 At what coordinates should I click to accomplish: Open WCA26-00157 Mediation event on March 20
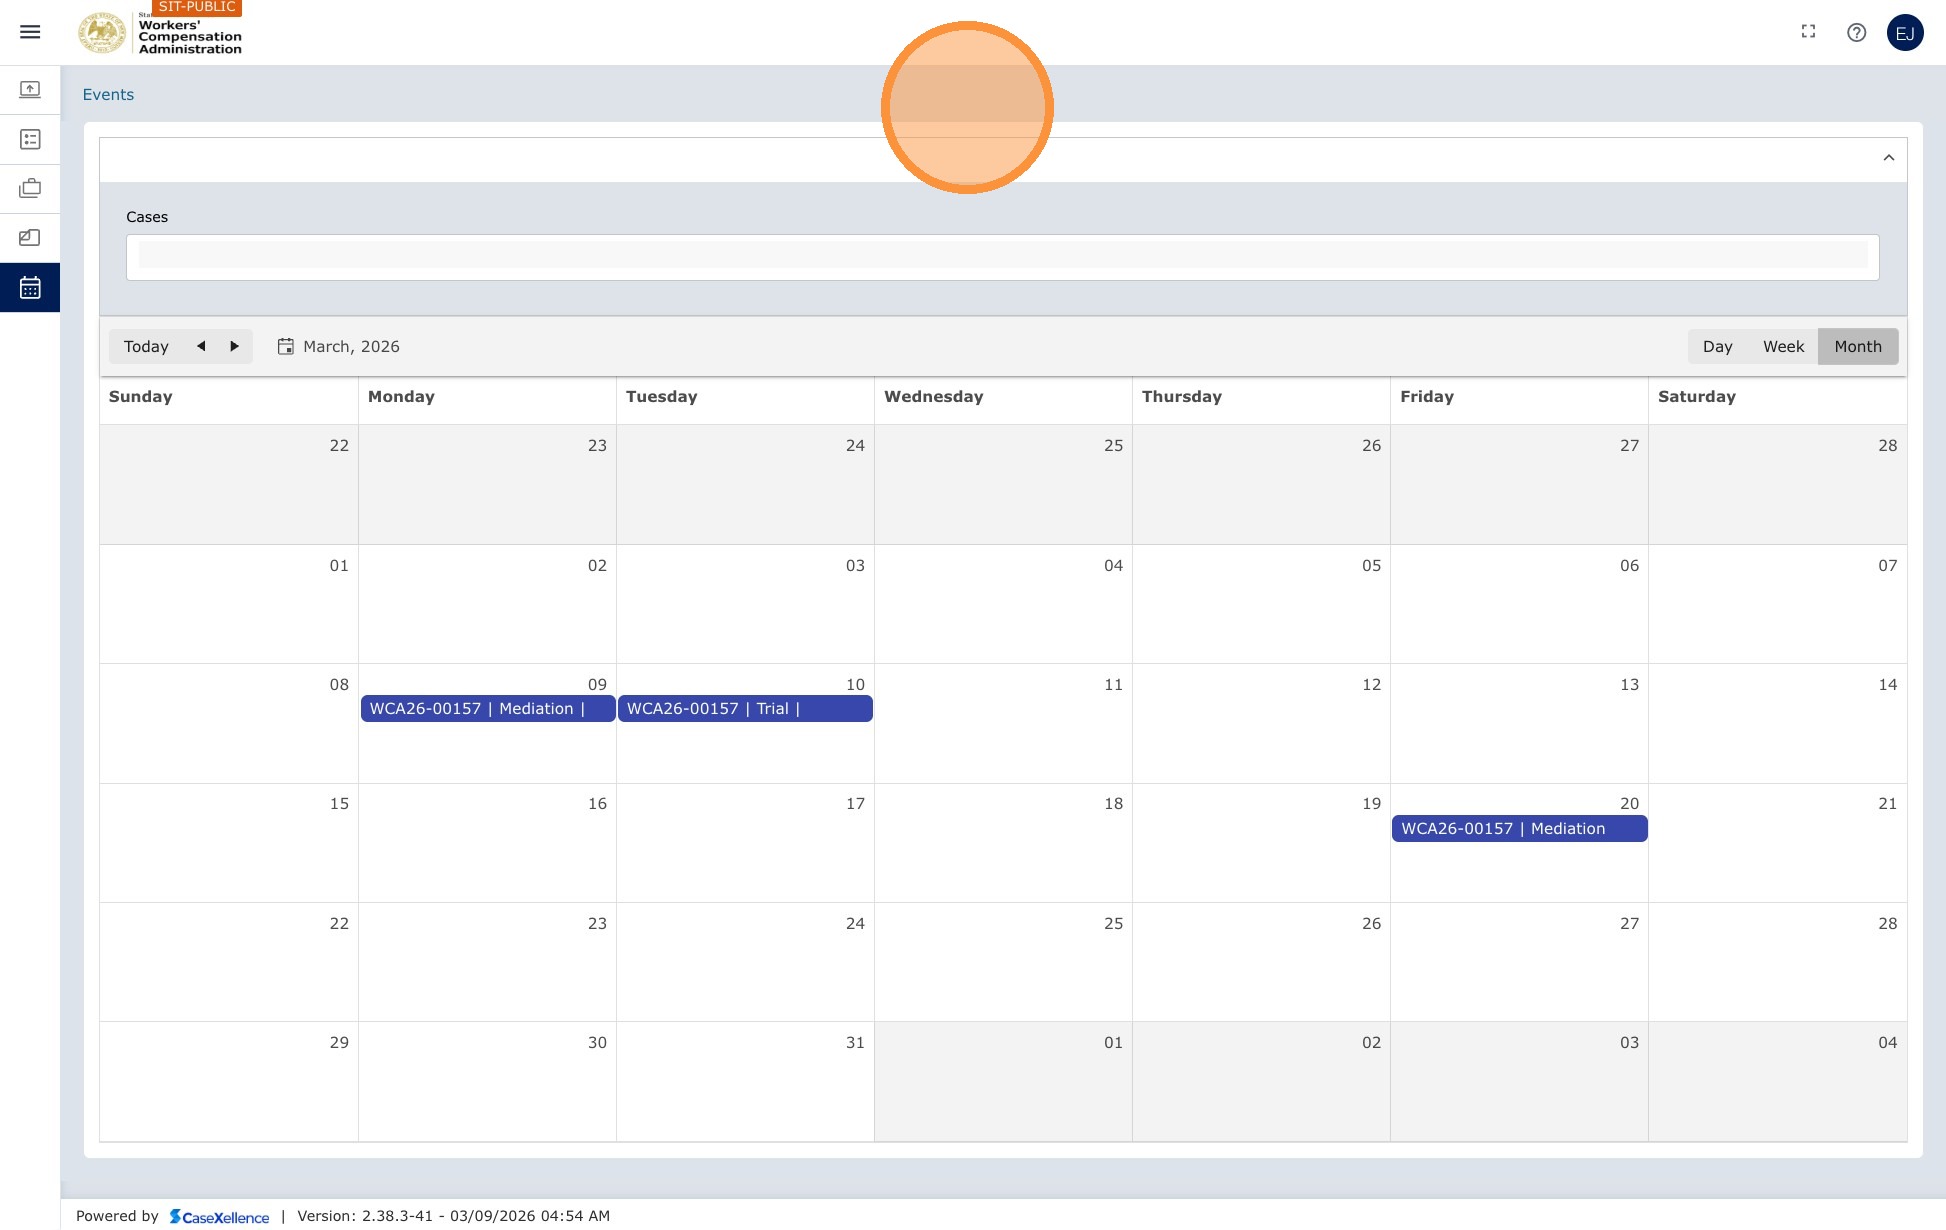tap(1519, 829)
